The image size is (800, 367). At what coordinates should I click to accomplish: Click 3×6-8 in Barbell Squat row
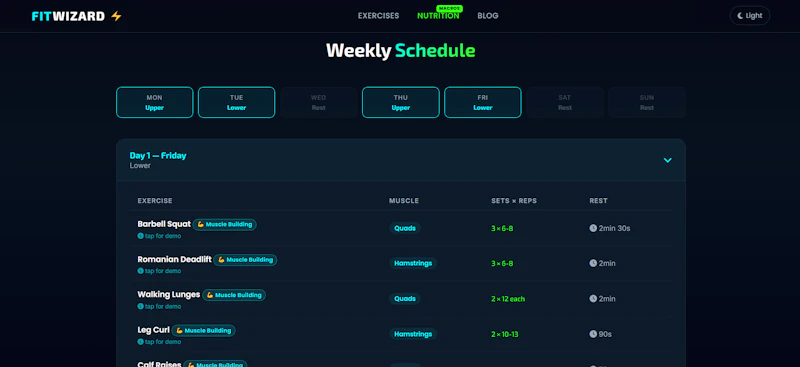[502, 228]
